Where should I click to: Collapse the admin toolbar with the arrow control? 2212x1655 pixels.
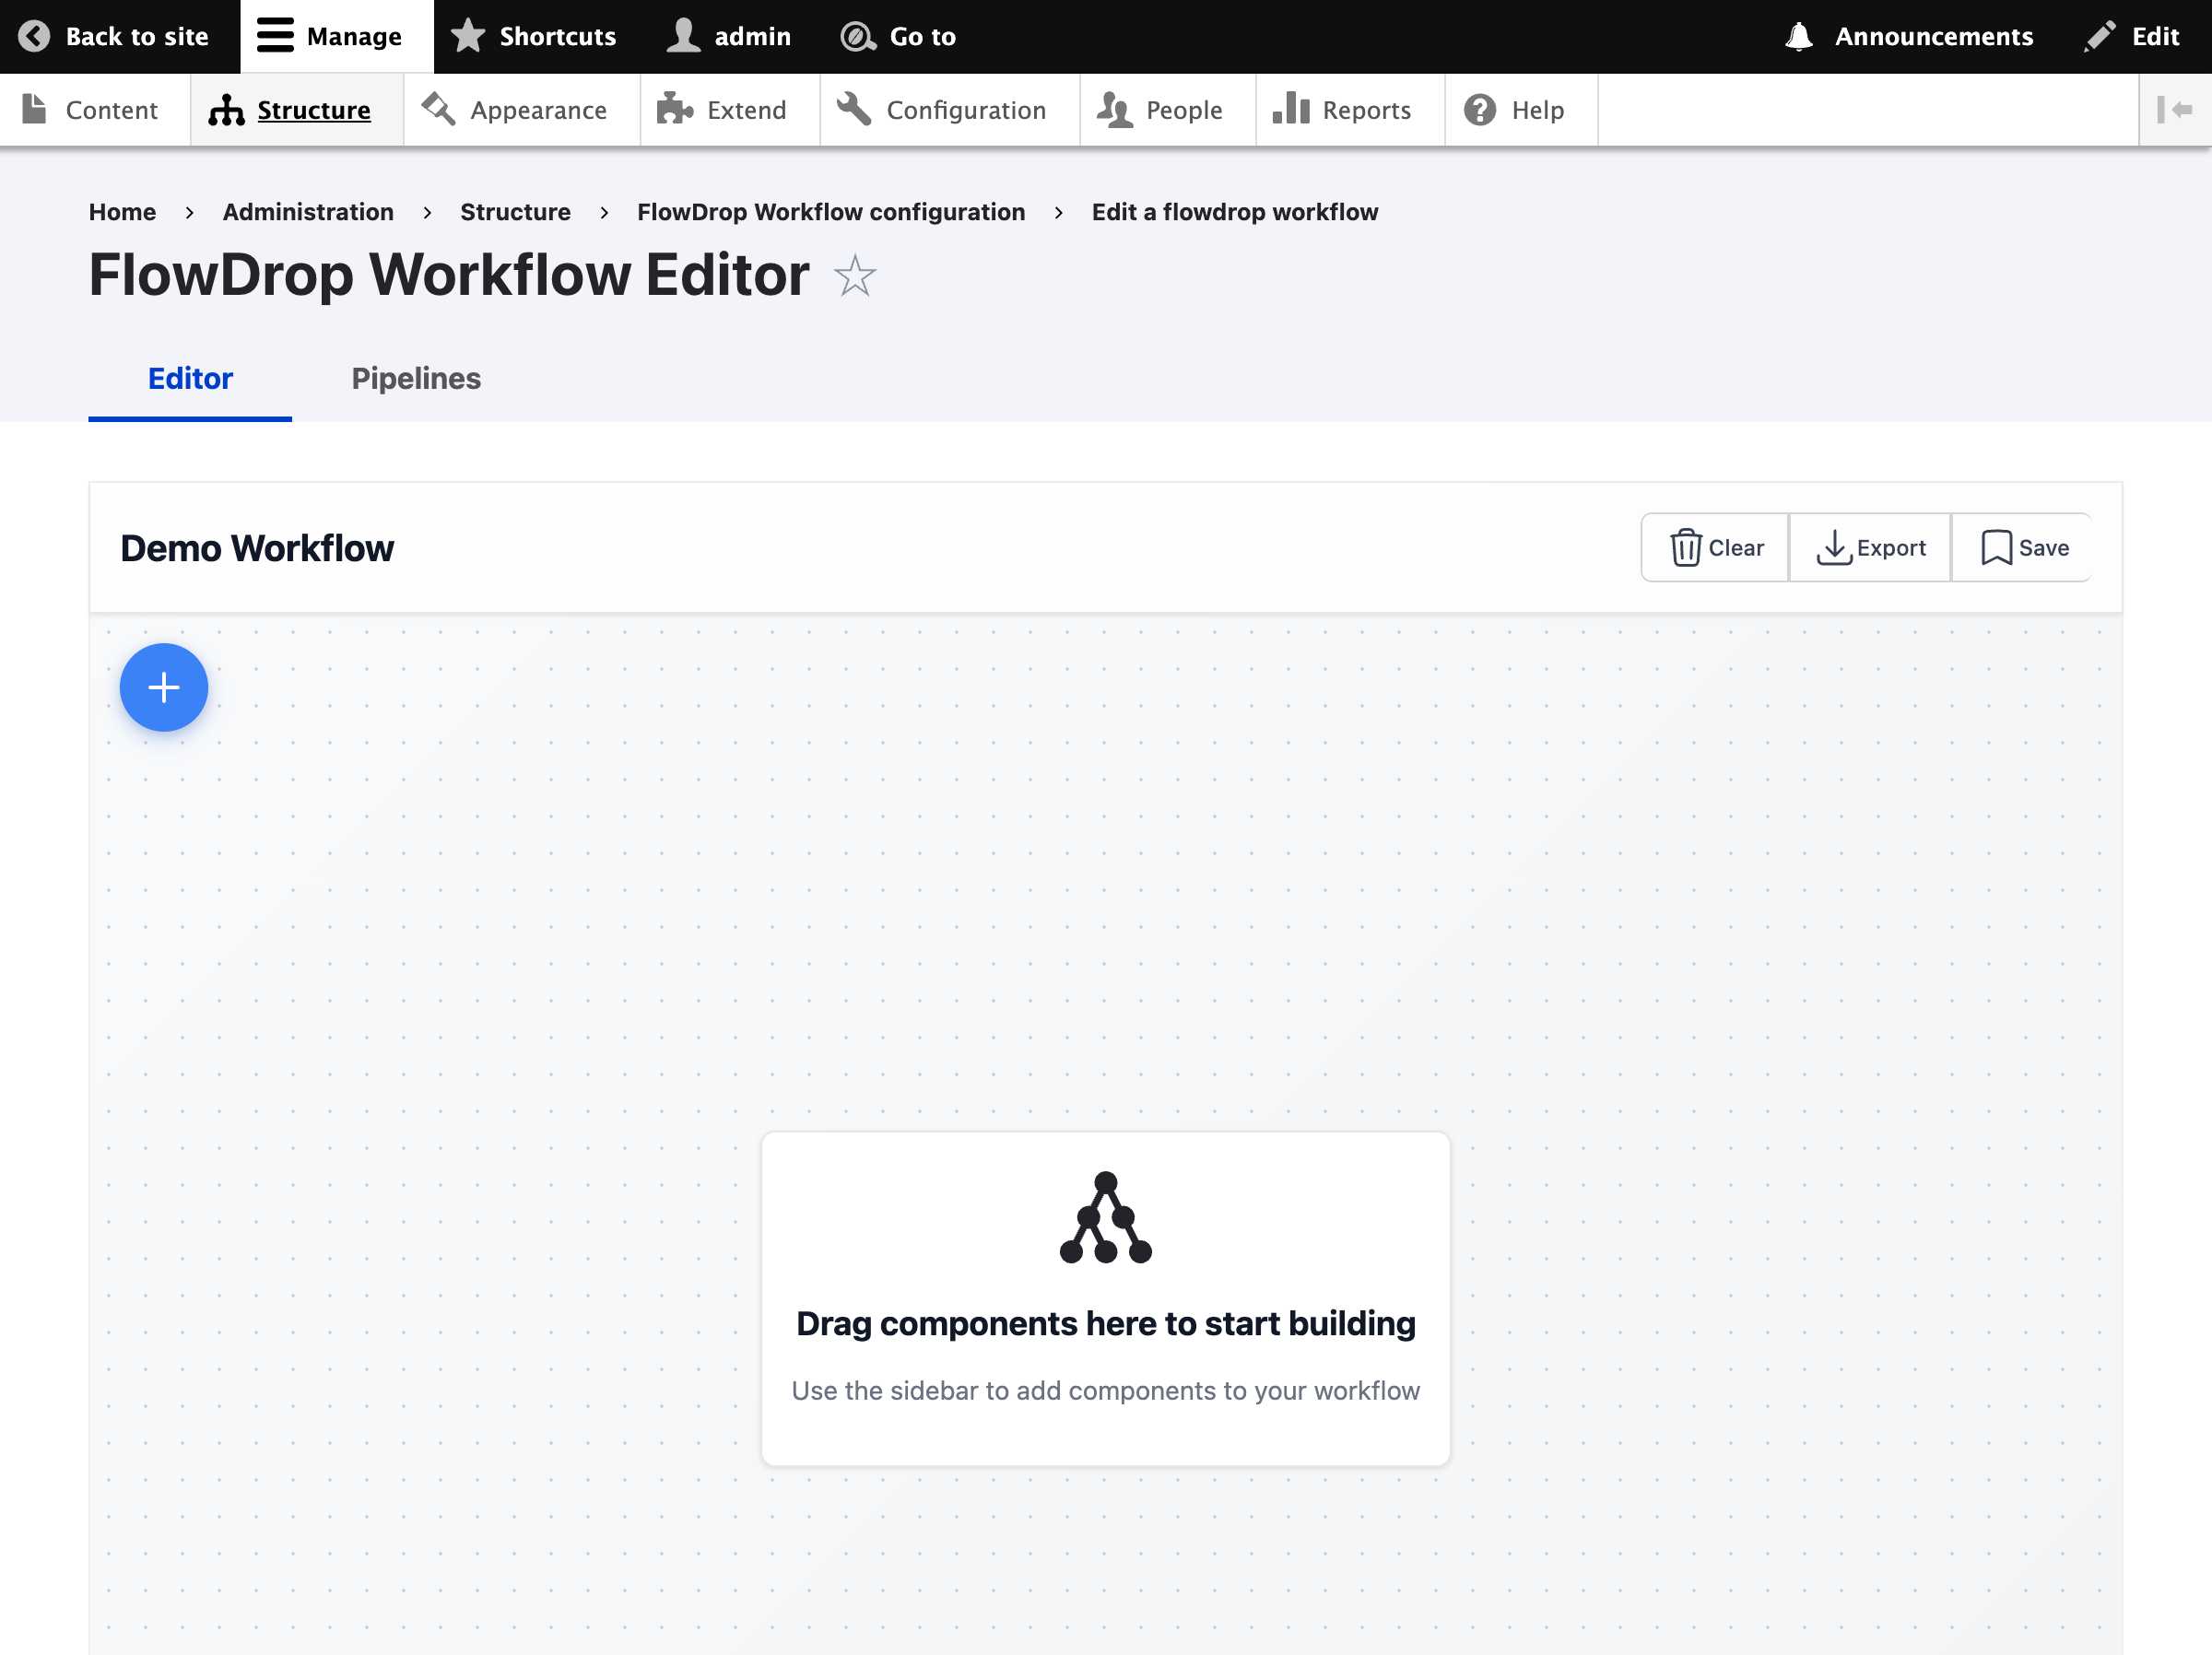[x=2177, y=109]
